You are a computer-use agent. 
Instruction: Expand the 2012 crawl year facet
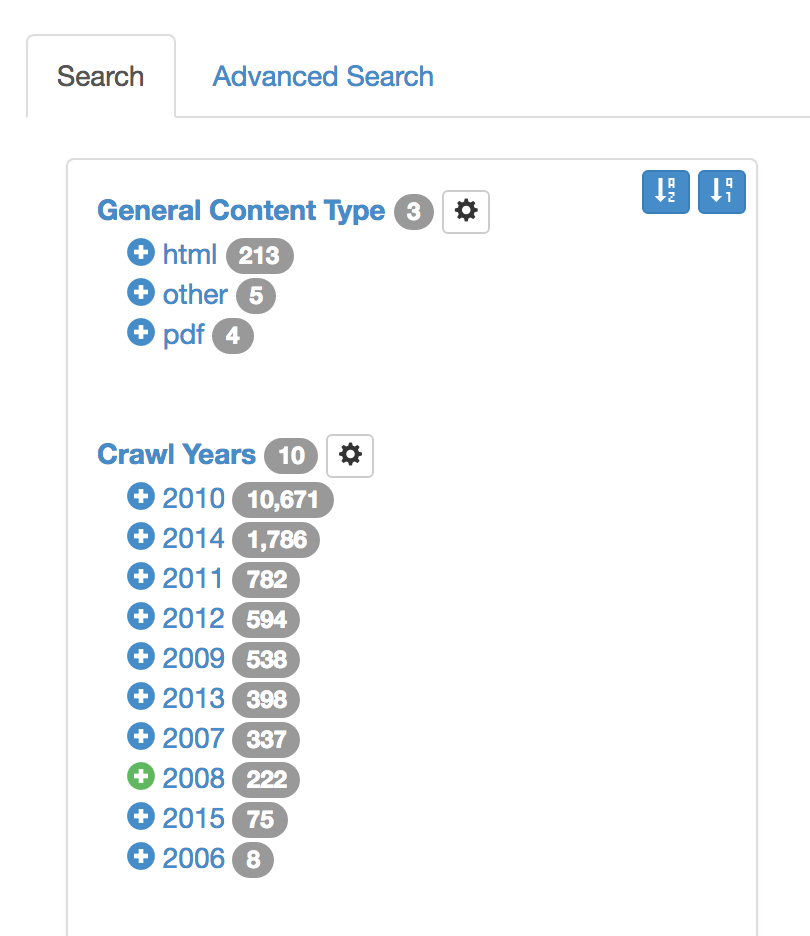tap(141, 616)
